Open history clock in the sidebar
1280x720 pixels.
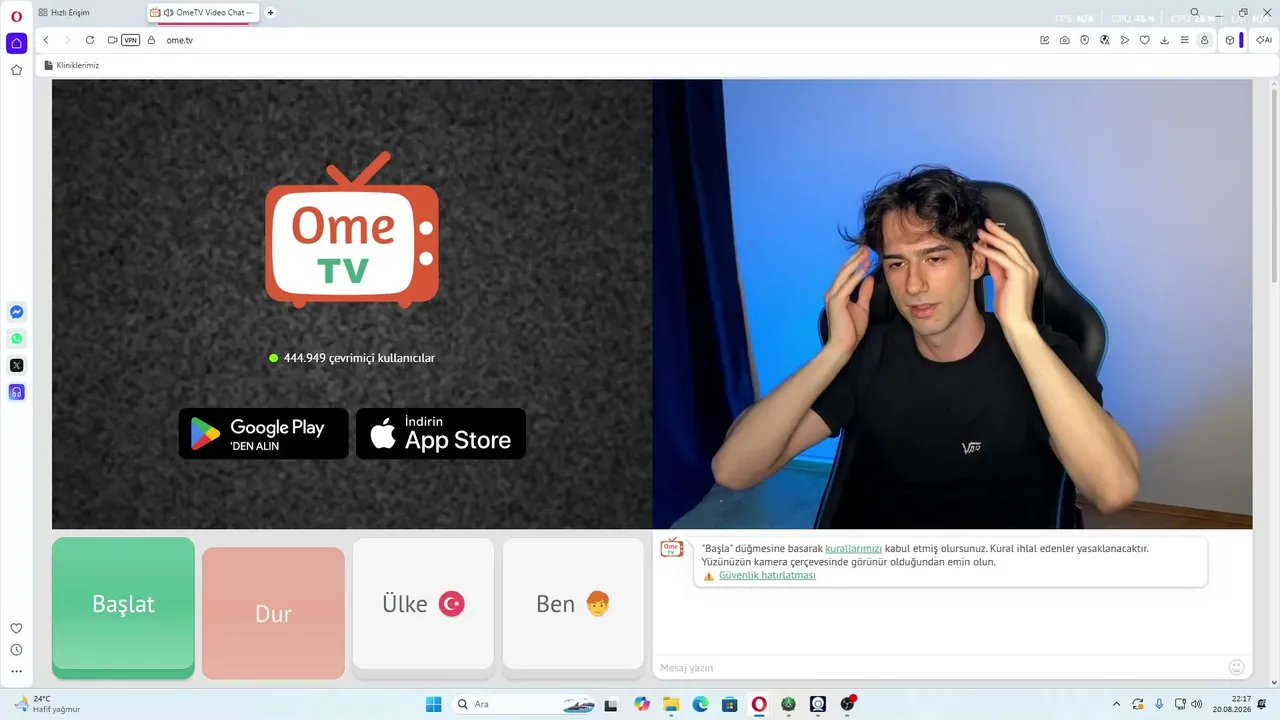pos(16,650)
